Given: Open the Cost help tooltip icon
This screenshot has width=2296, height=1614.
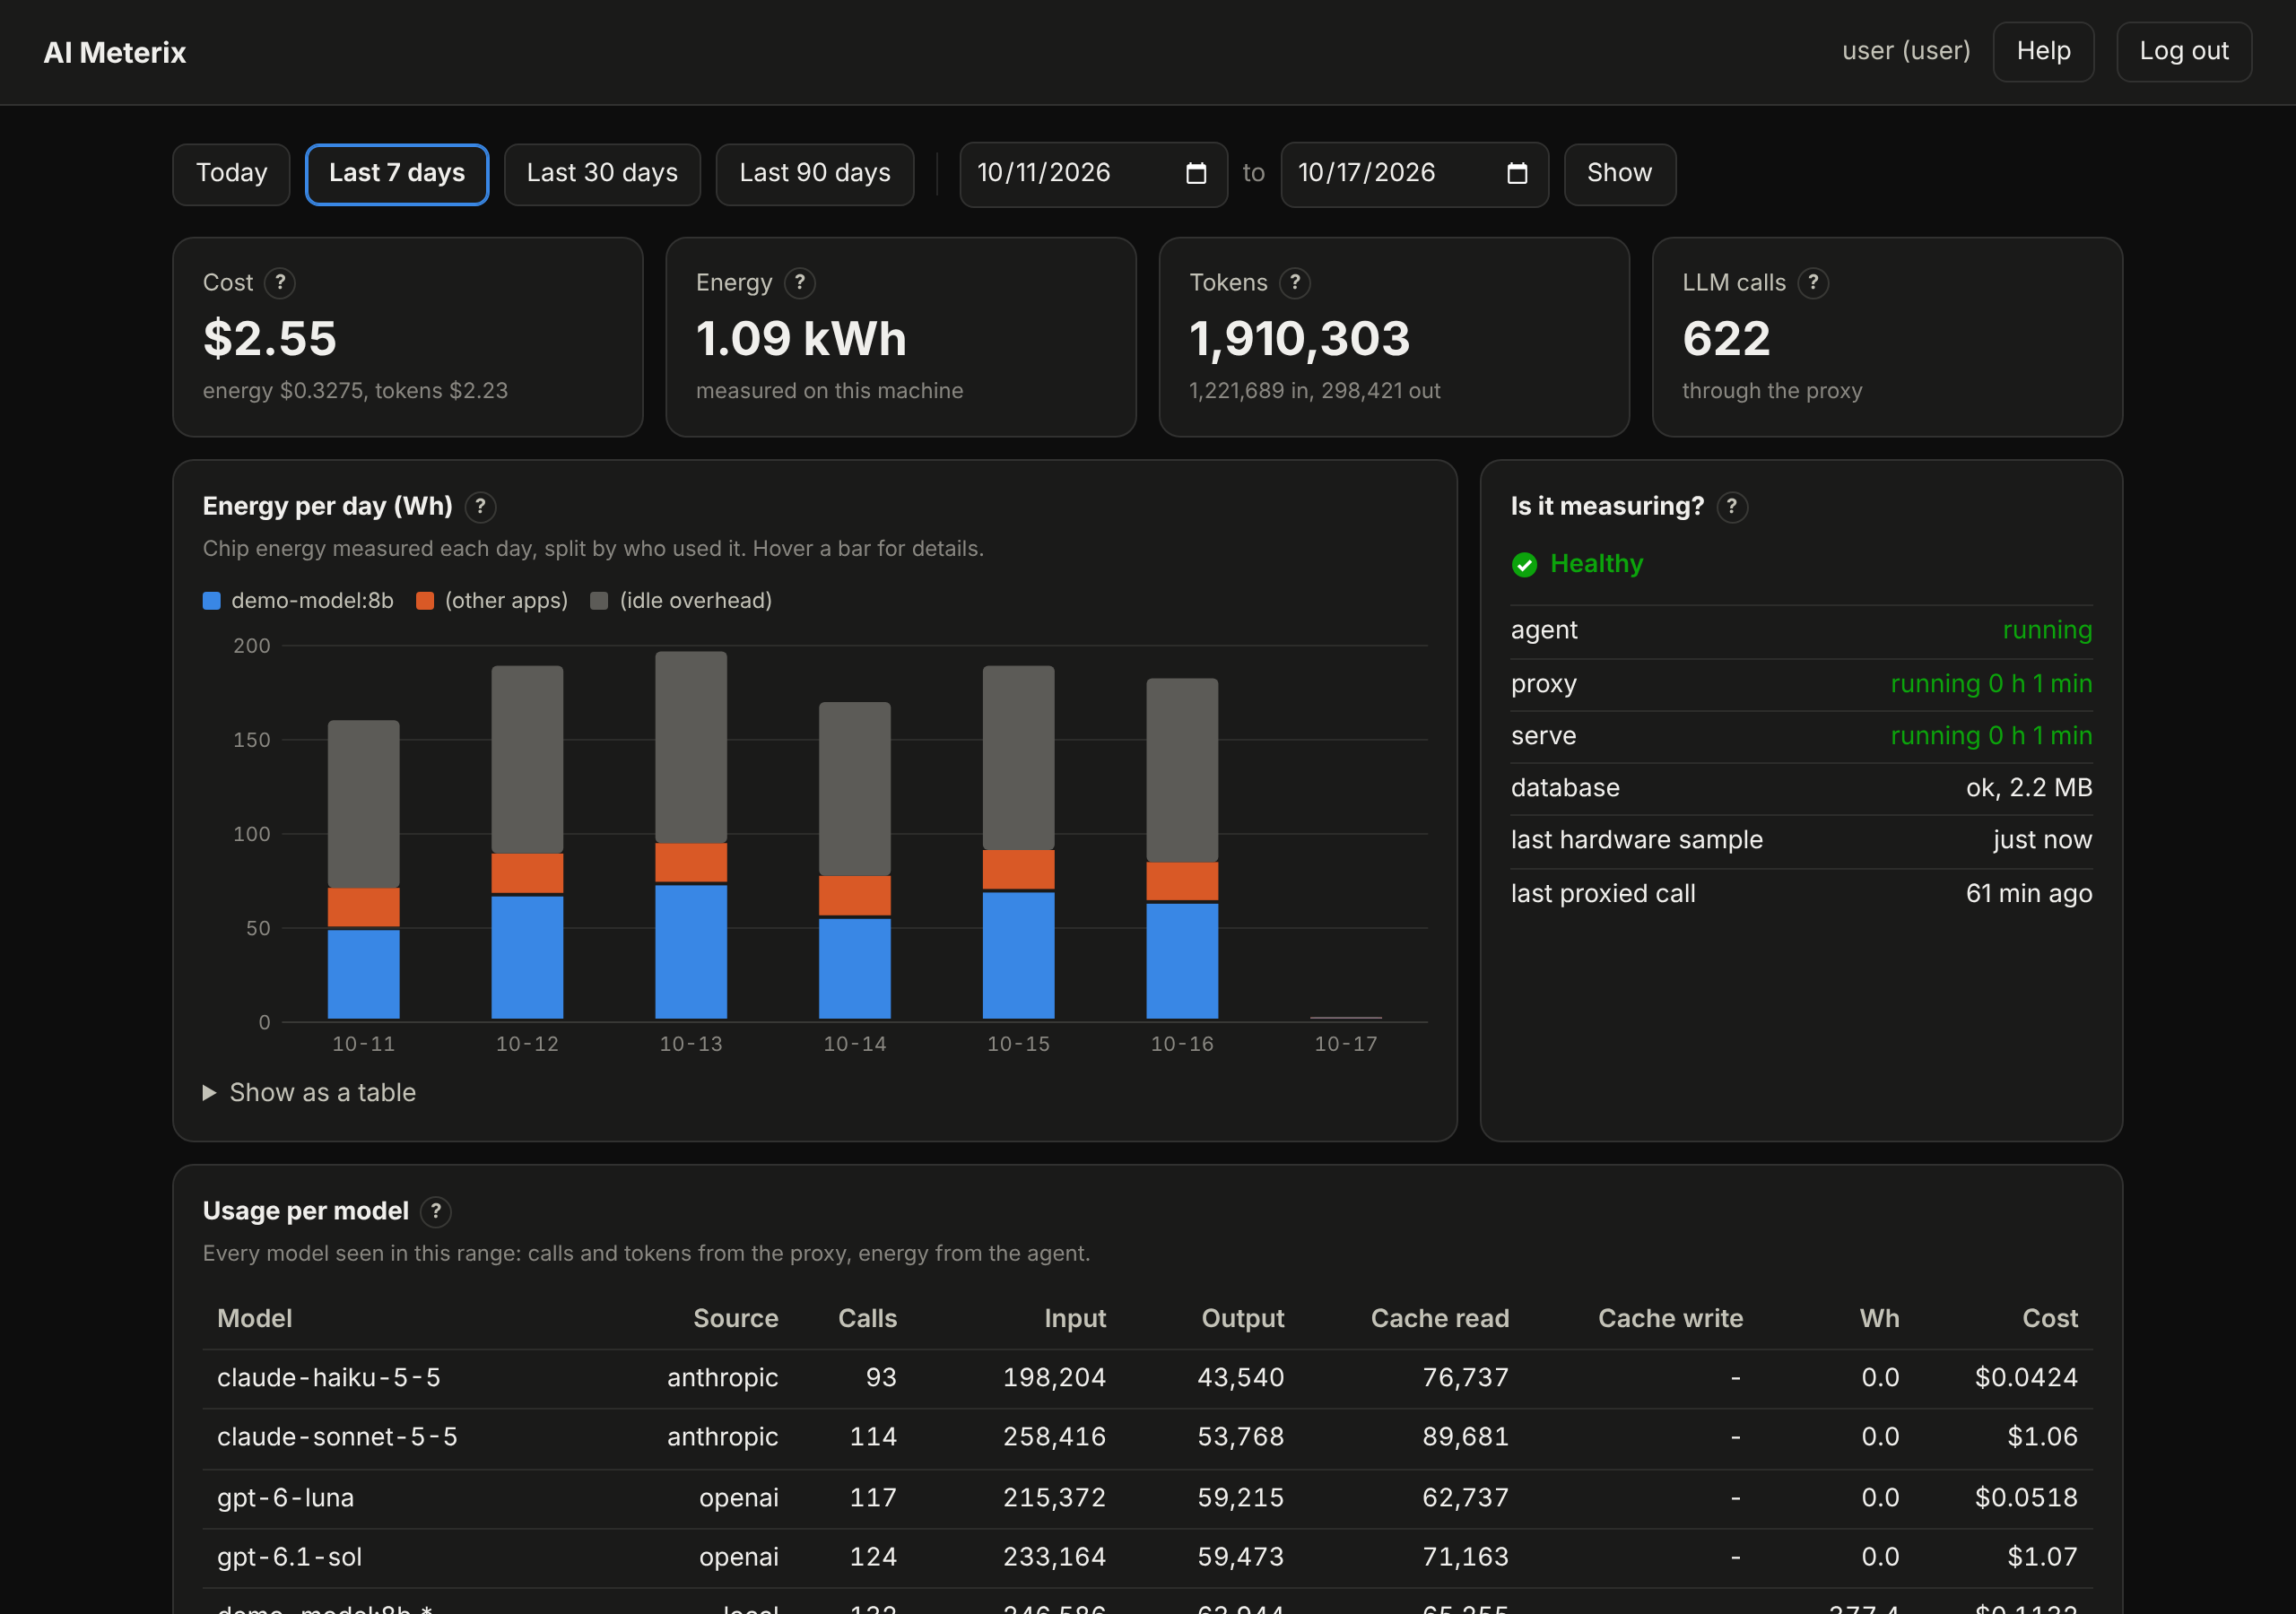Looking at the screenshot, I should coord(280,283).
